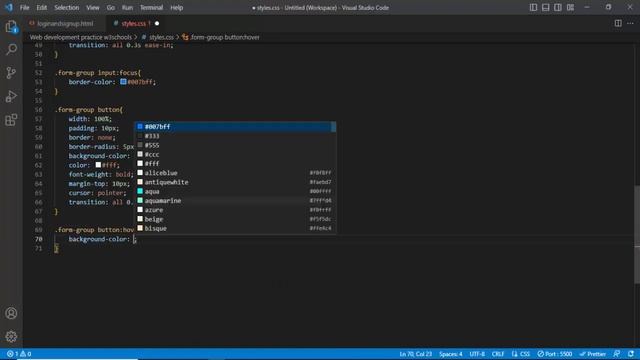The height and width of the screenshot is (360, 640).
Task: Open the Run menu
Action: pos(127,8)
